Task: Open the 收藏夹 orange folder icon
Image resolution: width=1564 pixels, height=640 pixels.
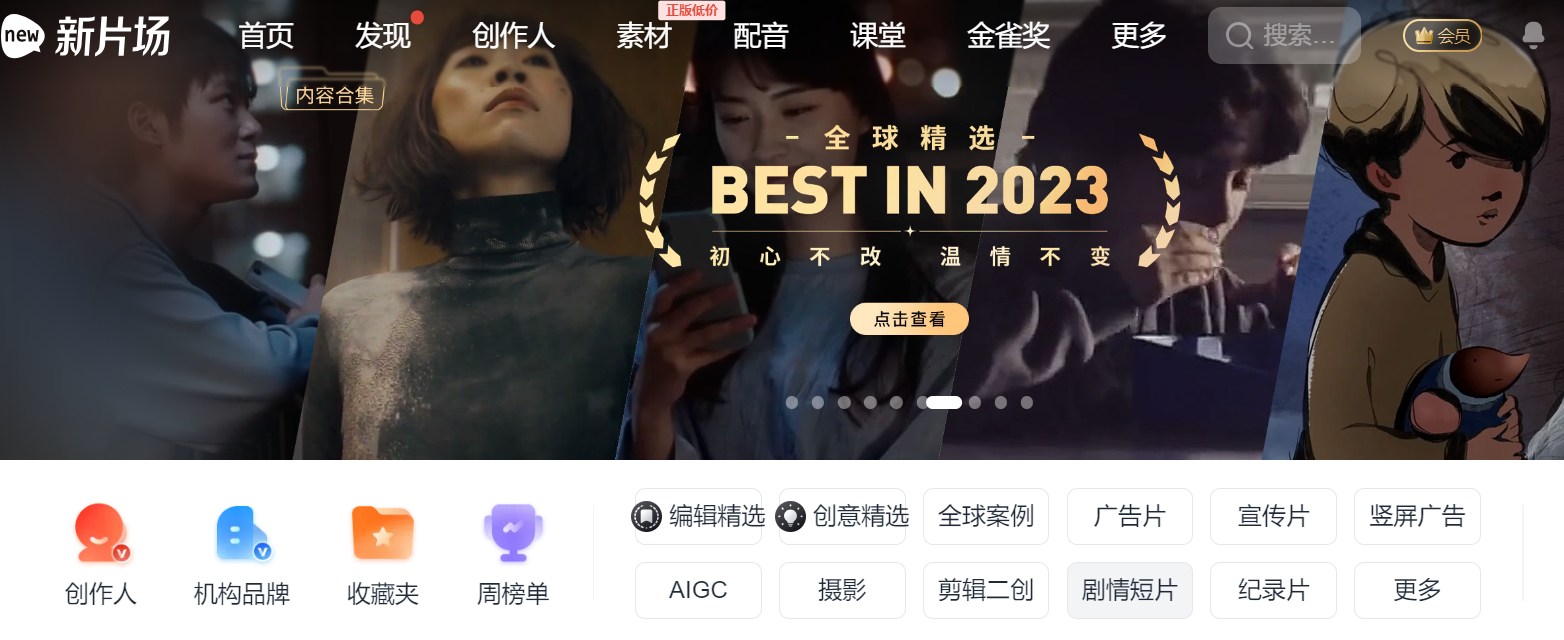Action: (383, 533)
